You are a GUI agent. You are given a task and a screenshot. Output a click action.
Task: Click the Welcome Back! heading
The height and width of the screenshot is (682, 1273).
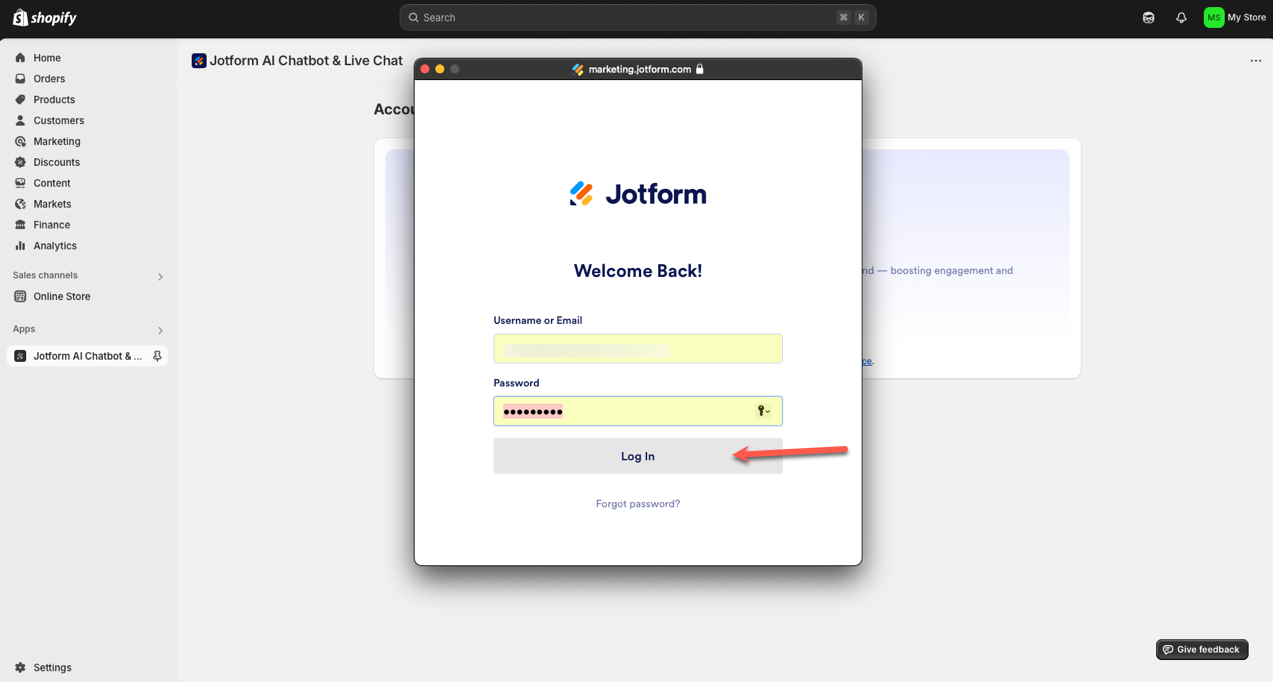(638, 271)
